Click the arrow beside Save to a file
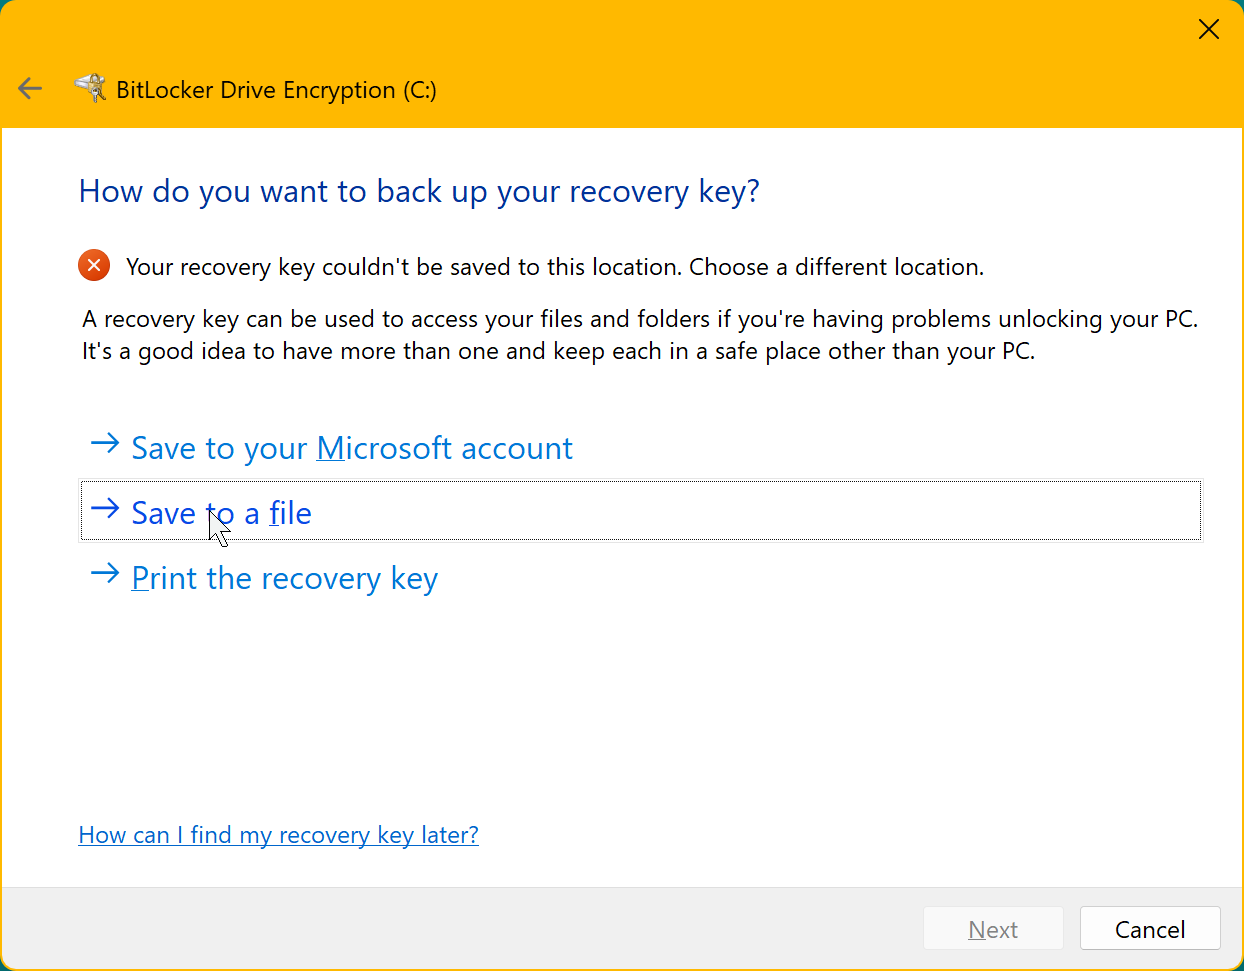1244x971 pixels. tap(105, 509)
